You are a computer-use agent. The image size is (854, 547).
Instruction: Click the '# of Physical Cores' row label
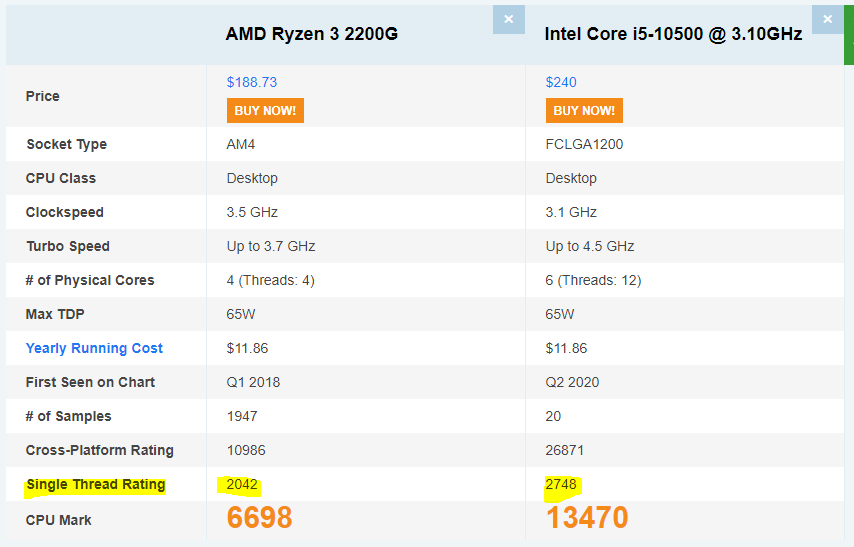tap(90, 280)
